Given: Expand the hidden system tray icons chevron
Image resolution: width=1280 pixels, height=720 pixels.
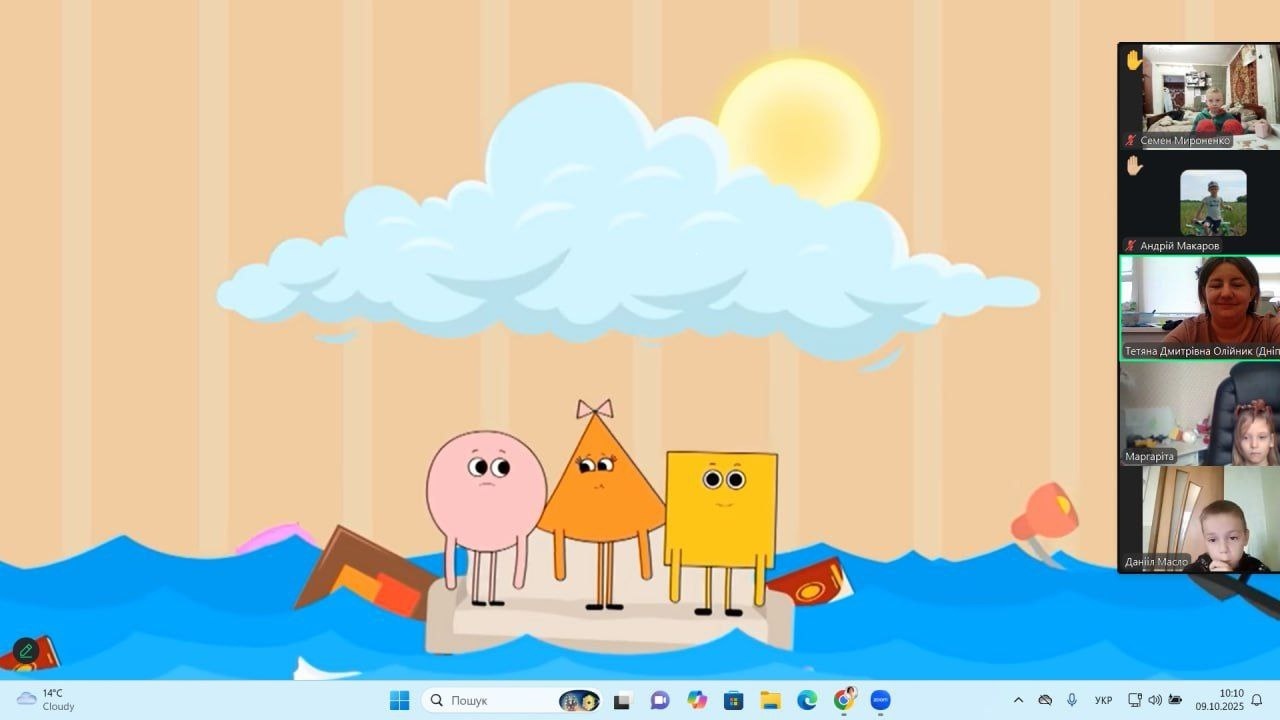Looking at the screenshot, I should (x=1018, y=700).
